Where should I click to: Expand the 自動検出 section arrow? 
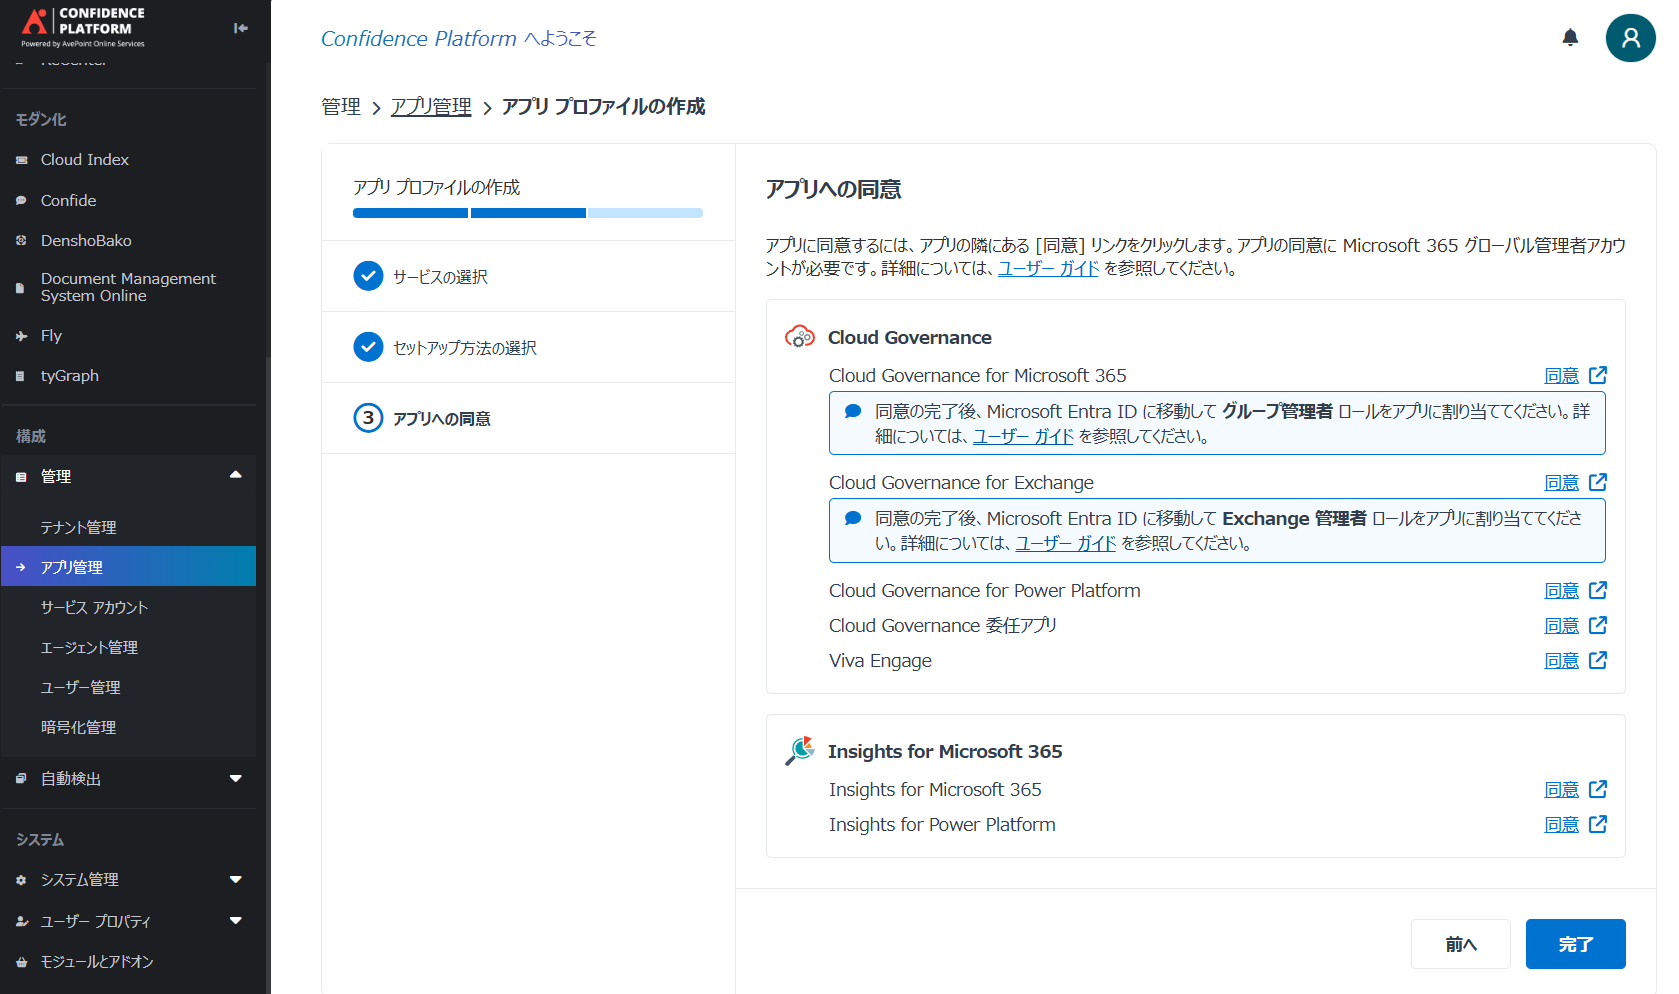tap(236, 778)
